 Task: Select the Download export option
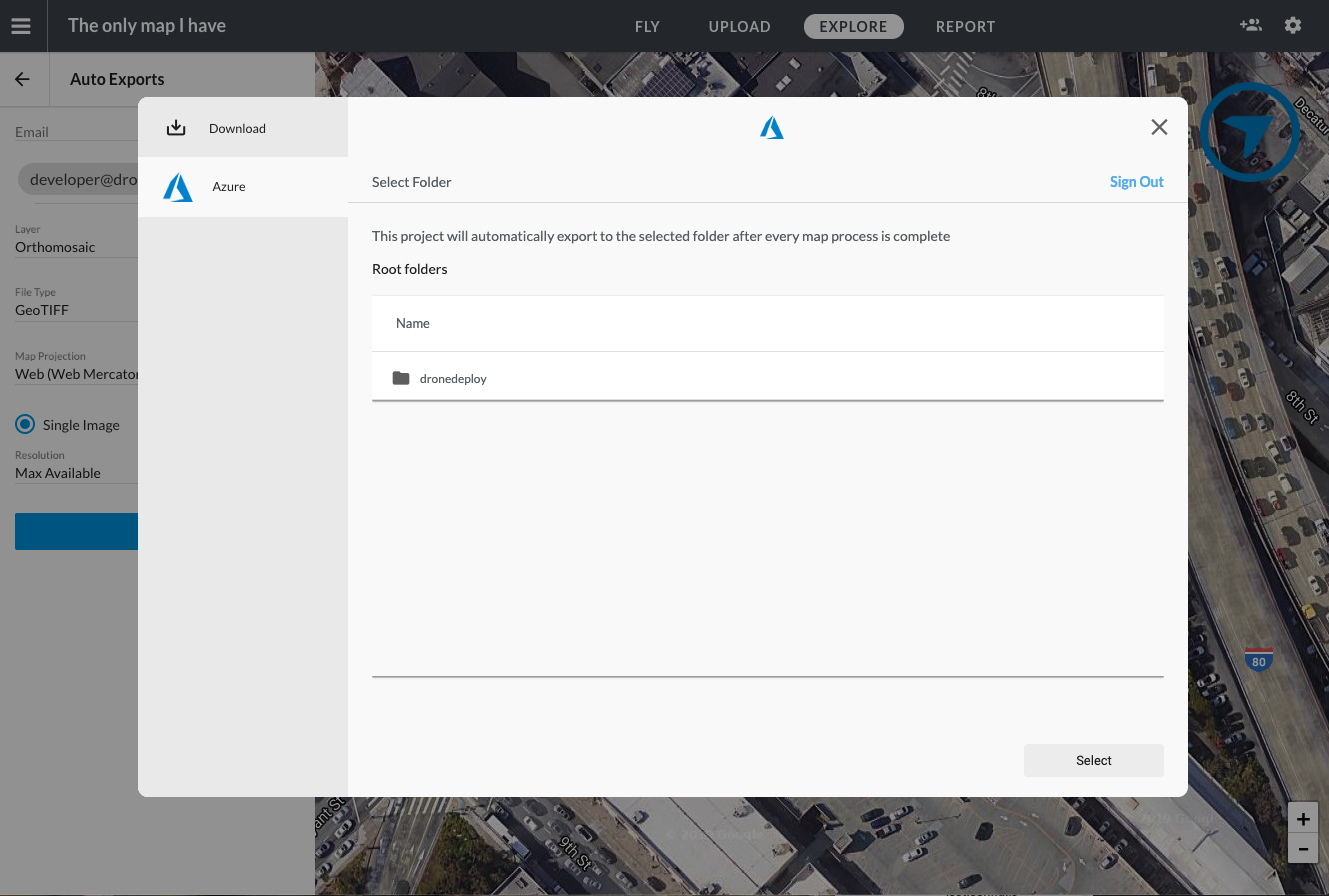coord(237,128)
